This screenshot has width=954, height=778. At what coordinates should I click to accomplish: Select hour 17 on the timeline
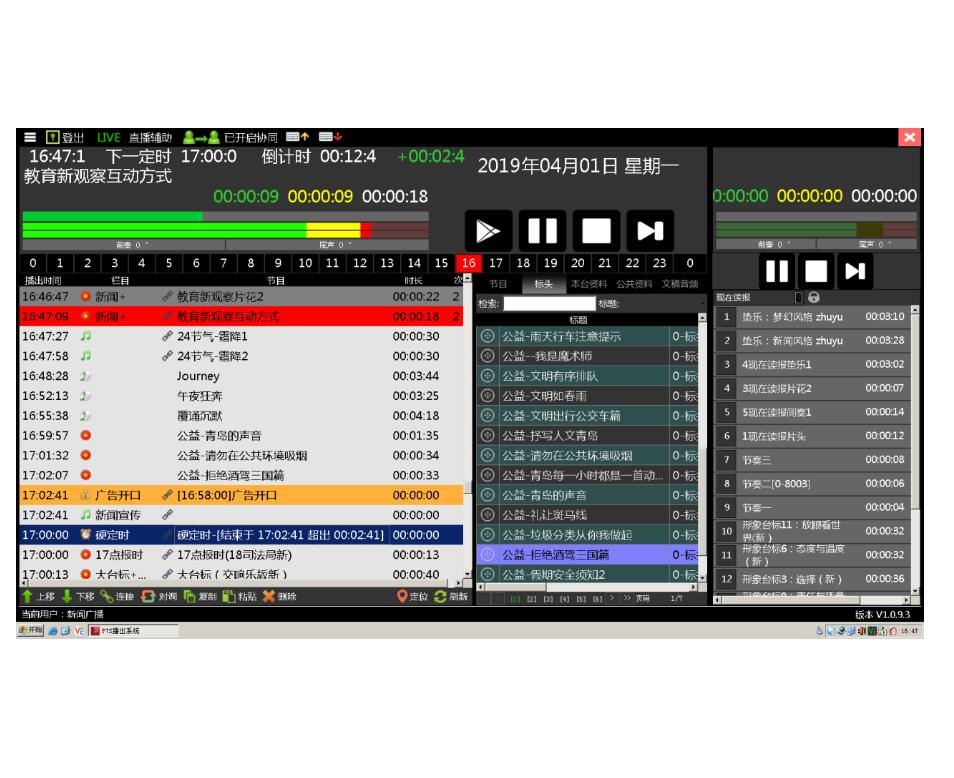click(x=496, y=263)
